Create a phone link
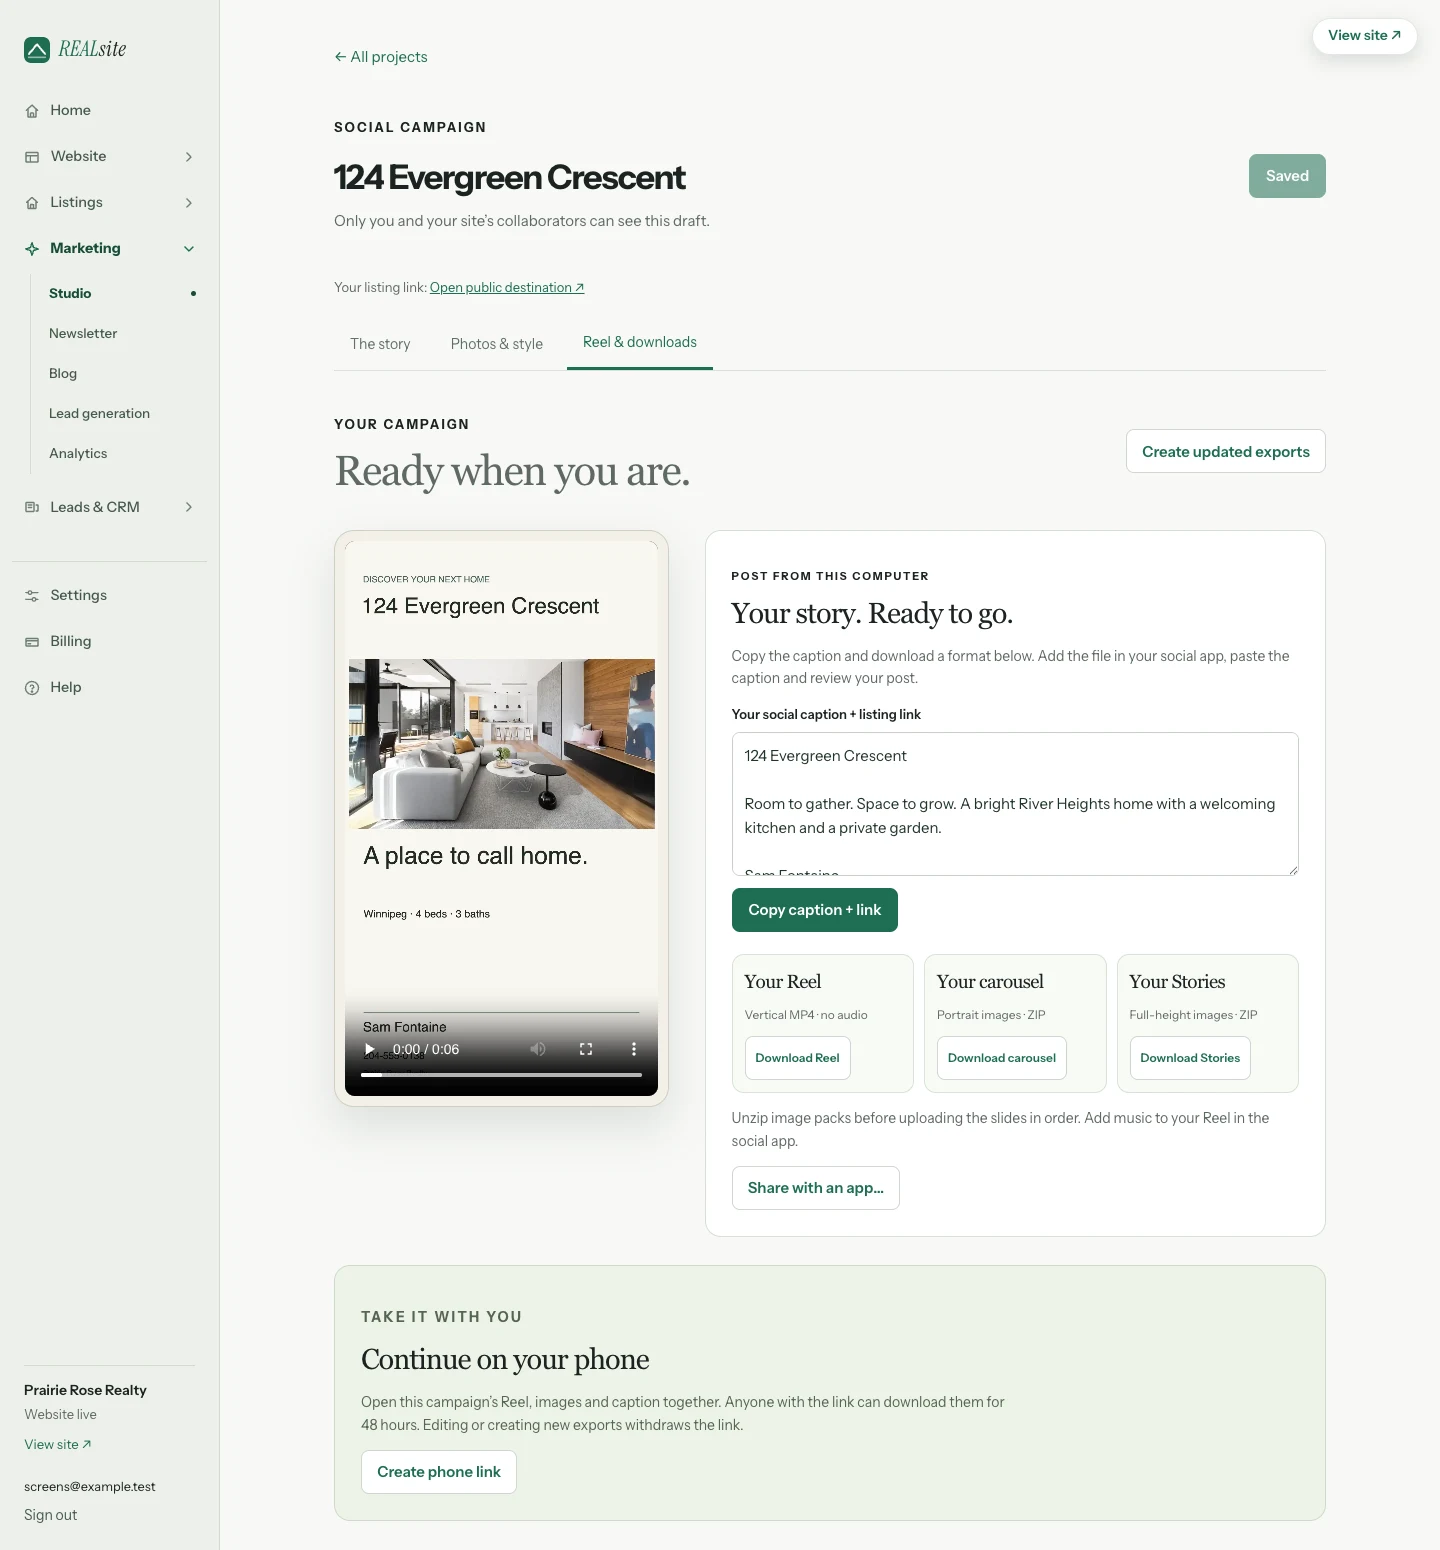Viewport: 1440px width, 1550px height. point(439,1472)
